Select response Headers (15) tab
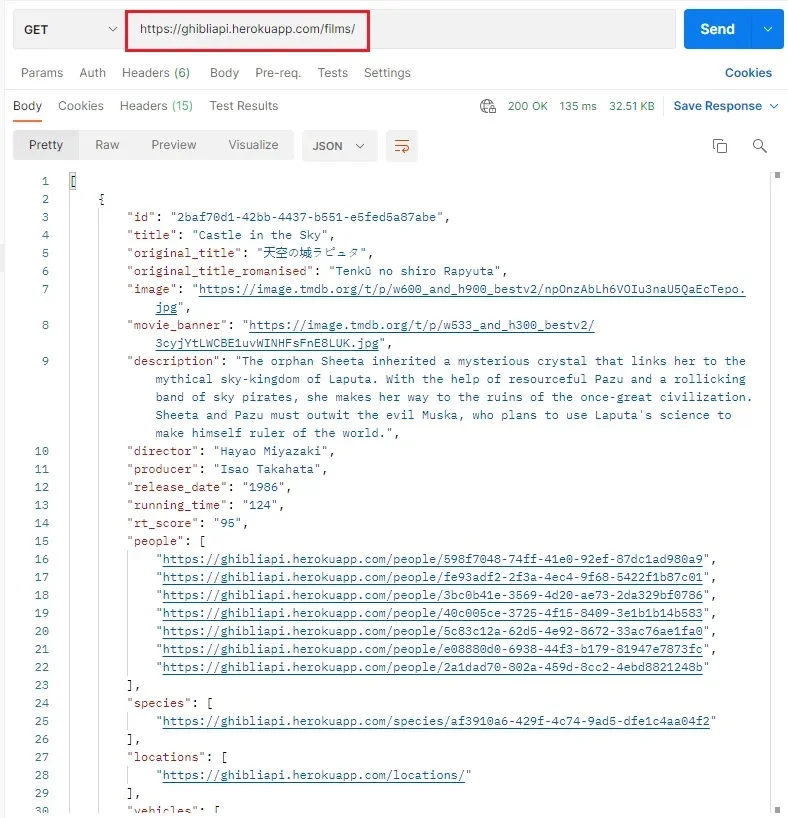The width and height of the screenshot is (788, 818). [156, 106]
